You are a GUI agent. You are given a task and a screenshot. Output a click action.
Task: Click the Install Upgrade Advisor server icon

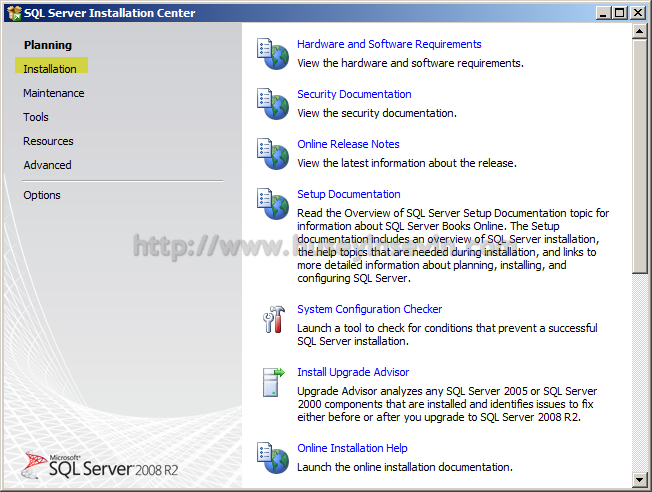click(x=274, y=382)
